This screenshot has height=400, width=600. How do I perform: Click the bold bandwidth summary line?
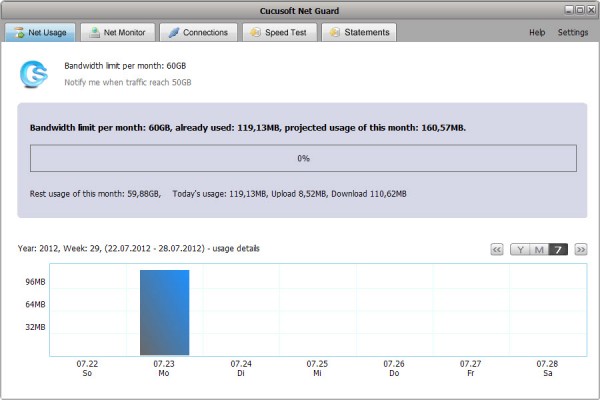[248, 128]
